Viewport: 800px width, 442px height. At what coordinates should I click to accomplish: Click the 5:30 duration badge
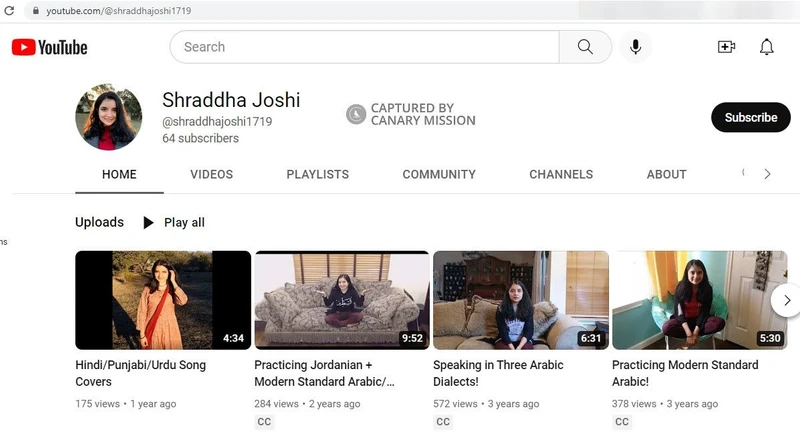(x=770, y=338)
